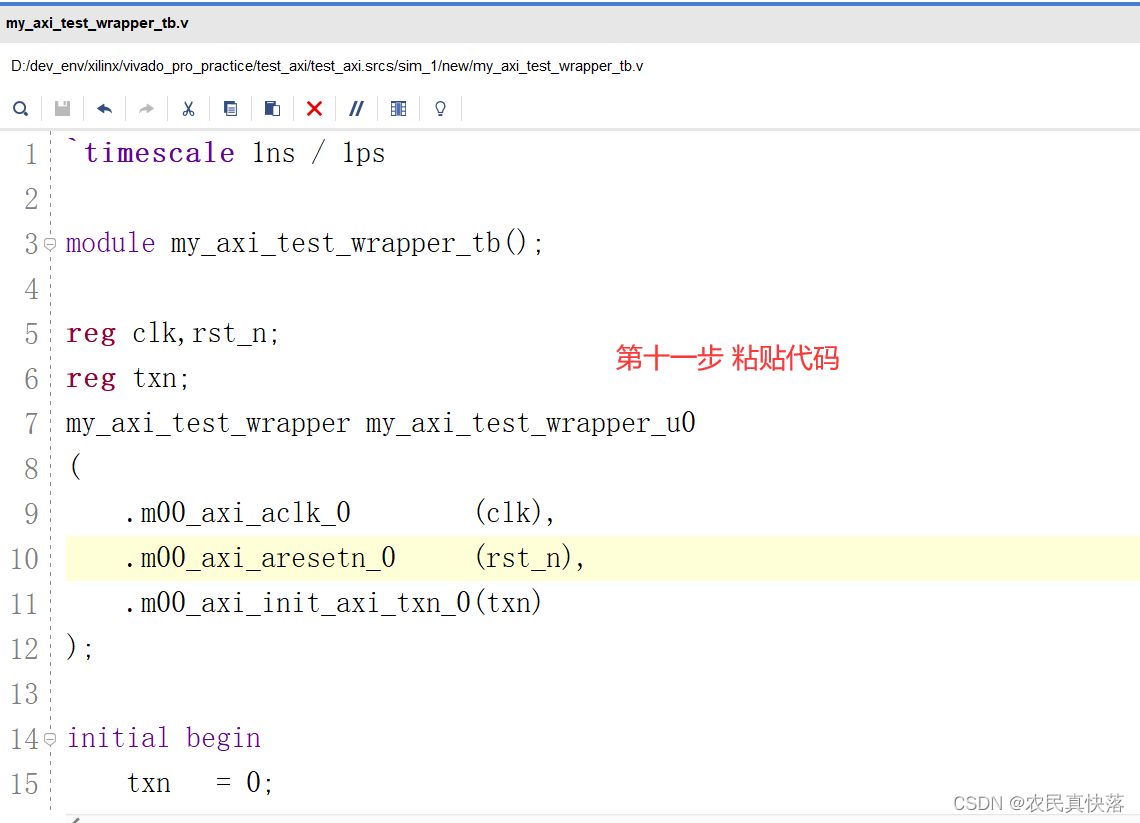Undo the last edit
Image resolution: width=1140 pixels, height=823 pixels.
pyautogui.click(x=104, y=109)
